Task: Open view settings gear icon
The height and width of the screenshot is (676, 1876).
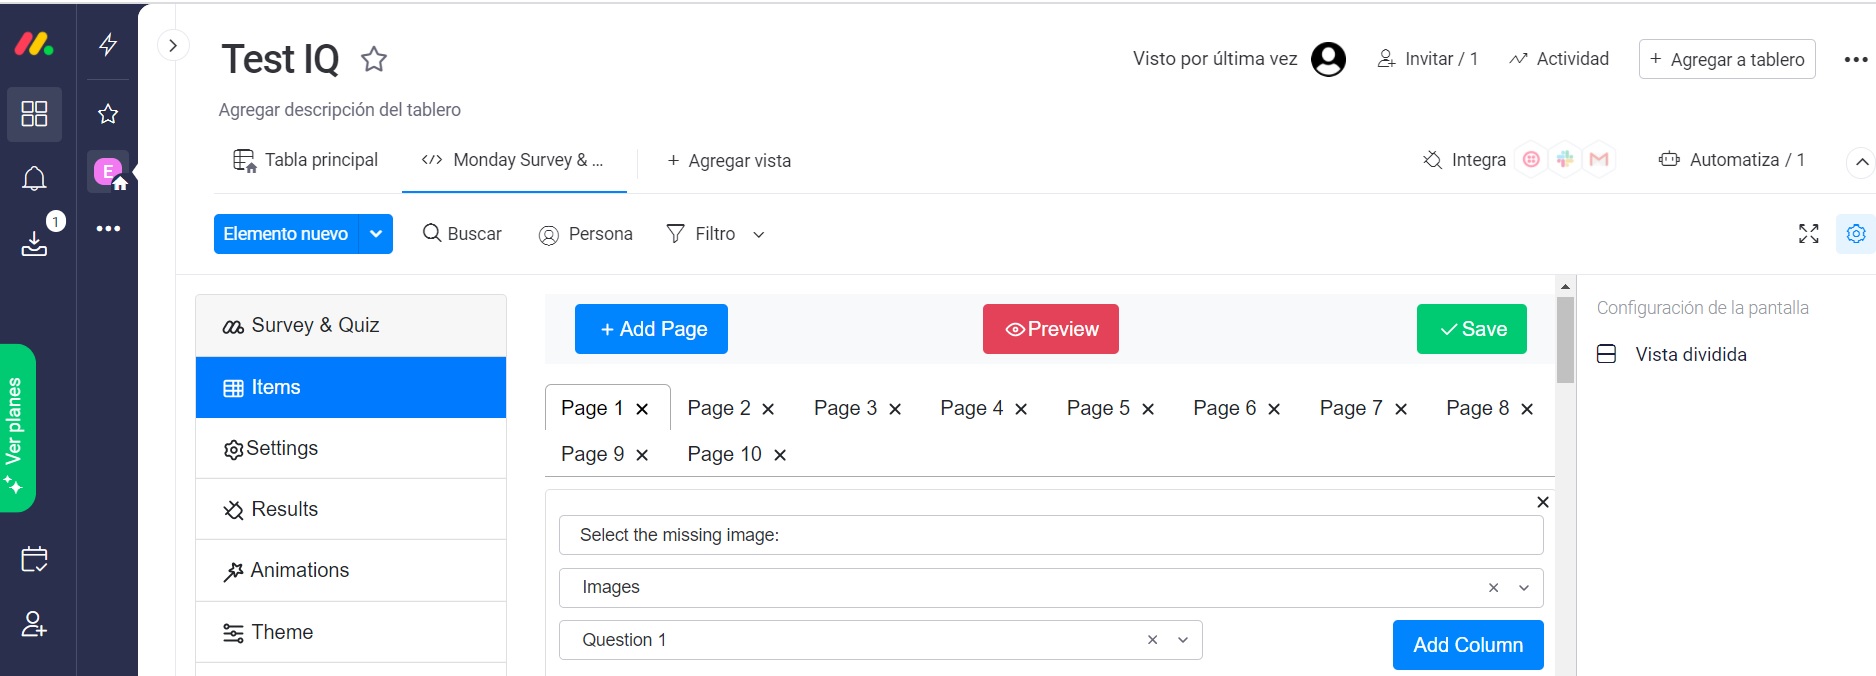Action: click(x=1856, y=234)
